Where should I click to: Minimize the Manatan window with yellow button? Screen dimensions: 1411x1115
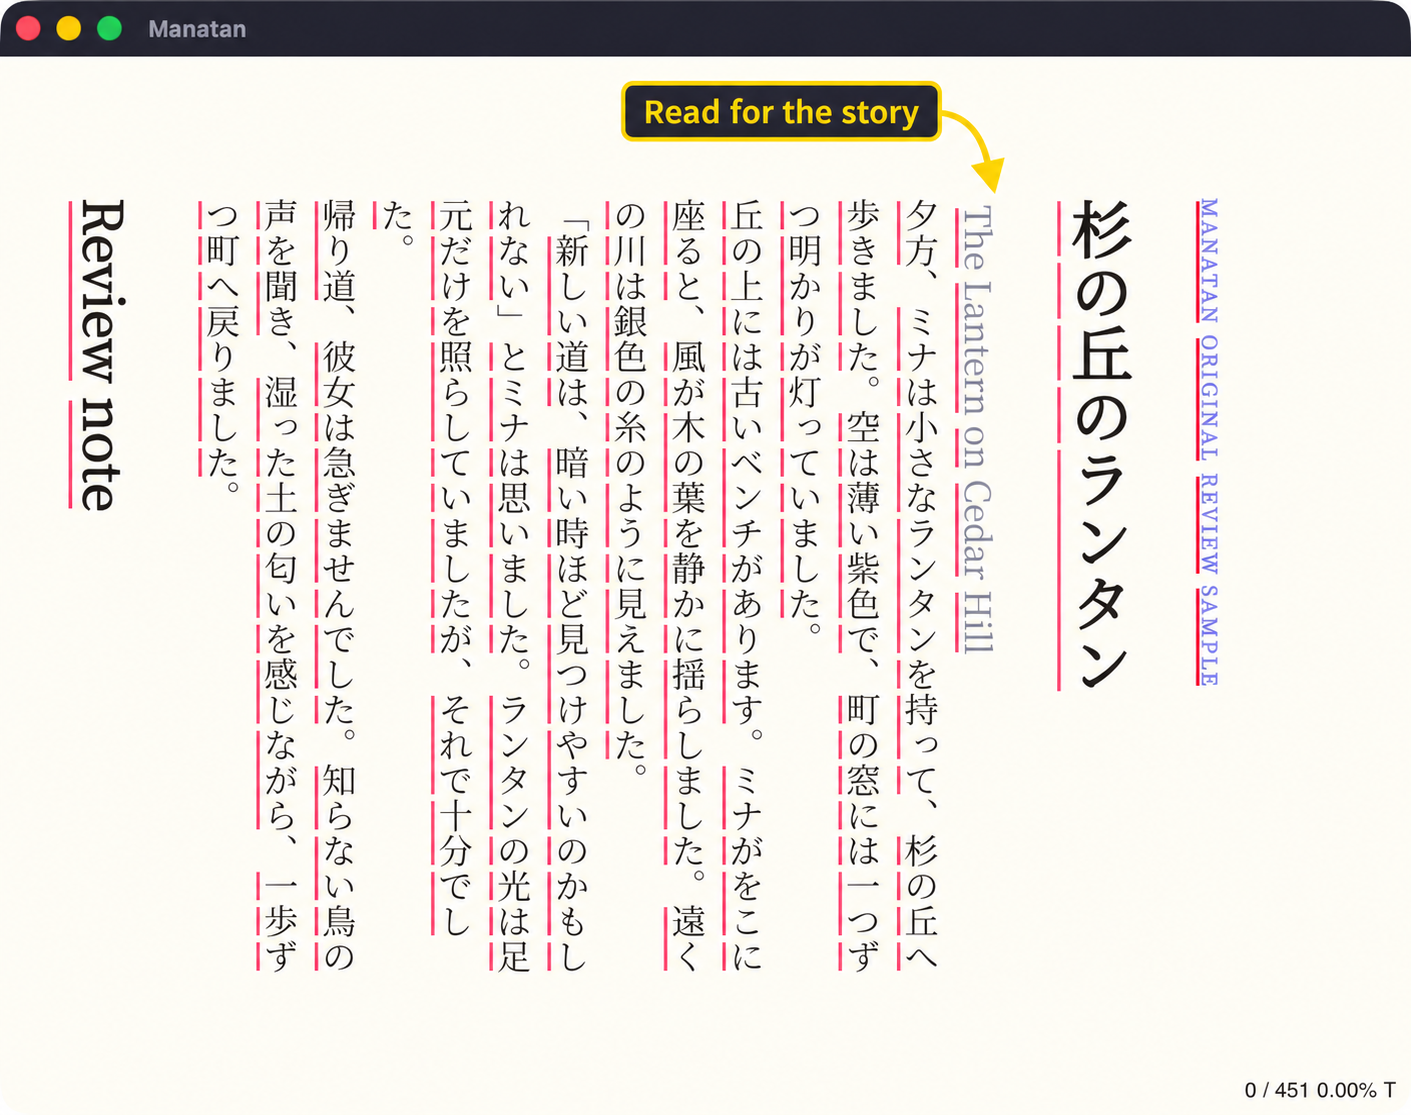tap(68, 28)
